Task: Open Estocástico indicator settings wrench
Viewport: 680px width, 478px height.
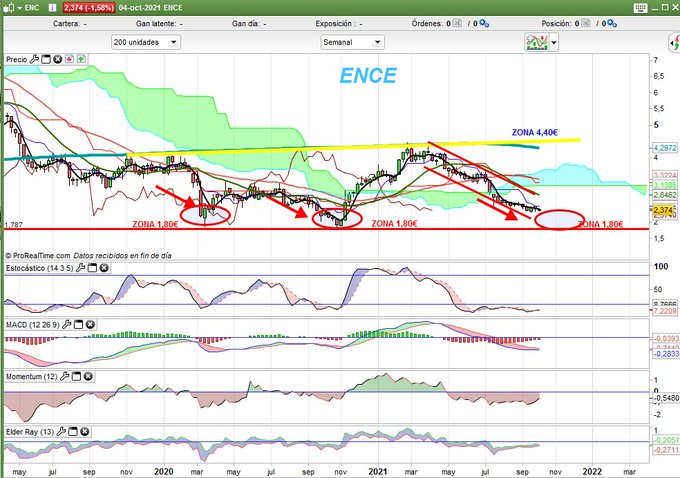Action: tap(81, 268)
